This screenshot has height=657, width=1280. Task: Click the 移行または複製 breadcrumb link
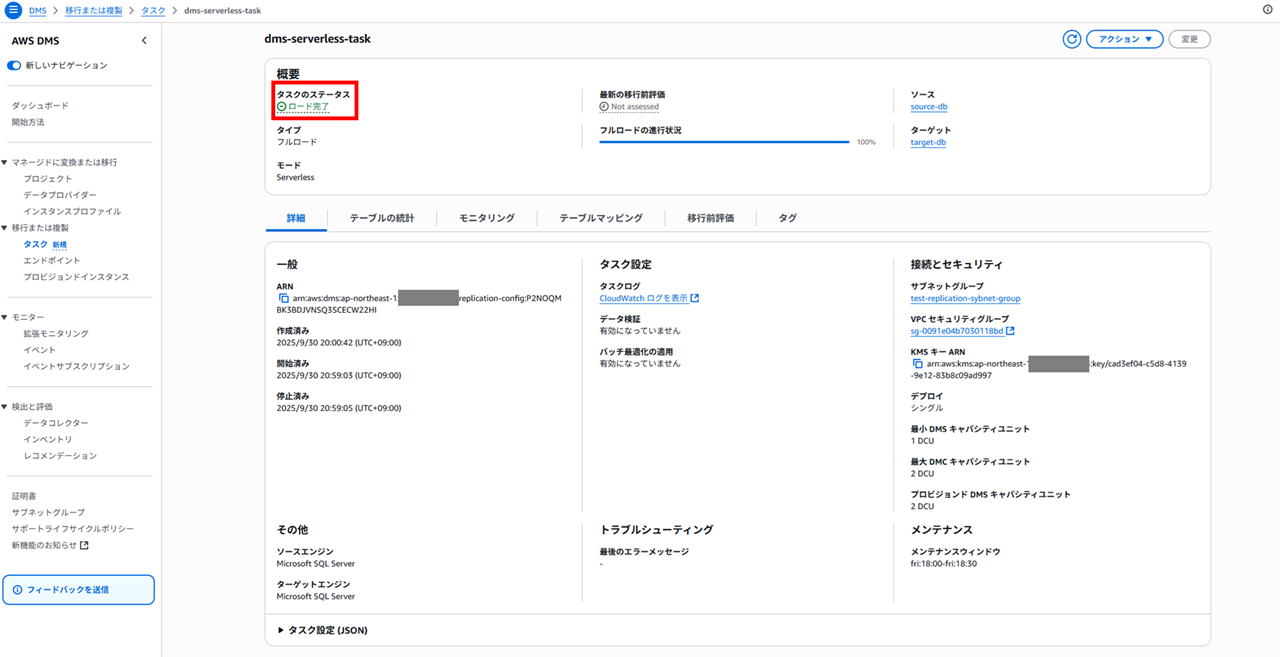pos(94,9)
